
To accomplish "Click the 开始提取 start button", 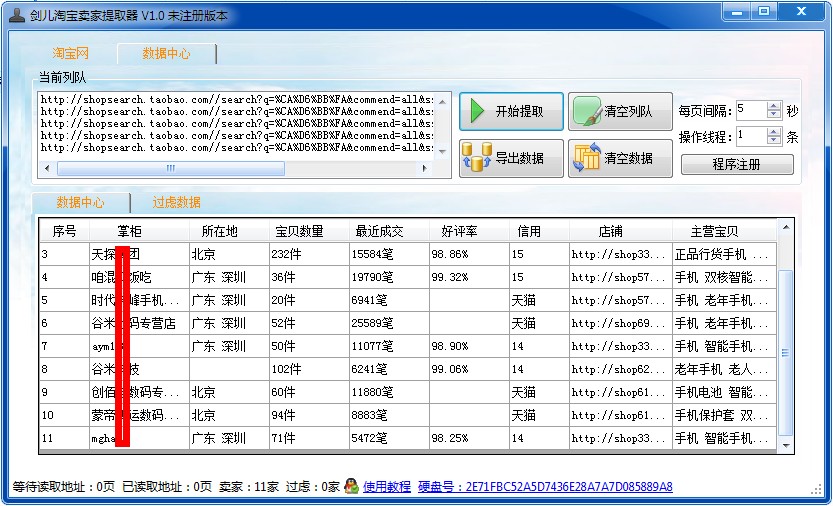I will (x=511, y=111).
